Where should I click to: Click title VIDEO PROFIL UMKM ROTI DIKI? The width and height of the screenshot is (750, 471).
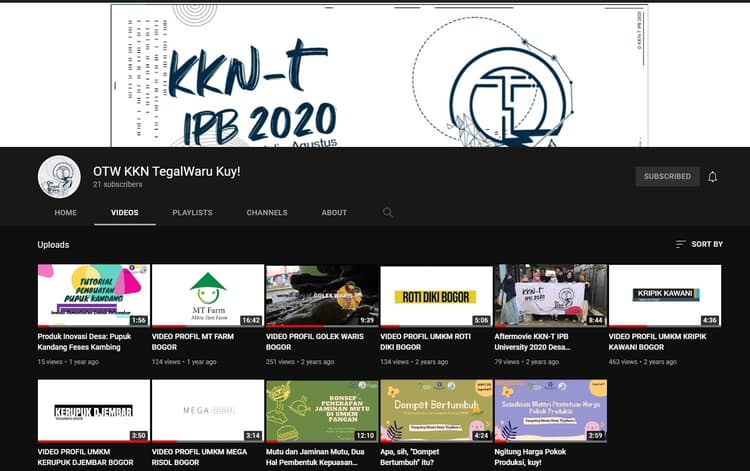426,342
